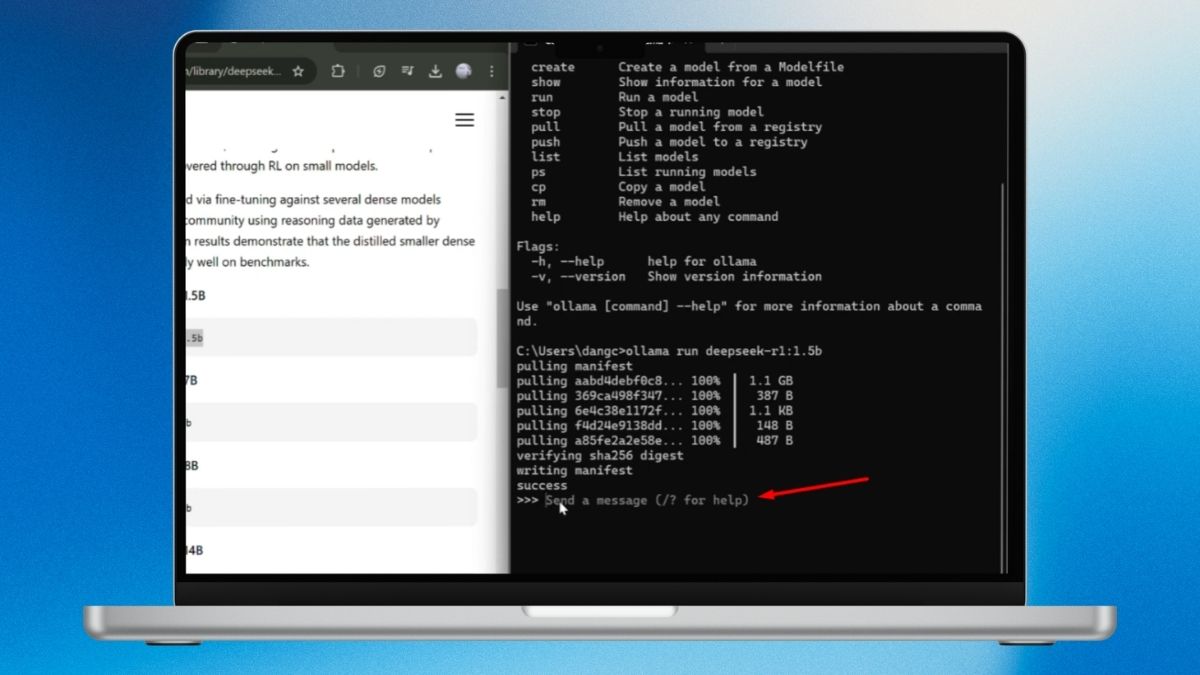
Task: Open the browser three-dot menu
Action: (x=492, y=72)
